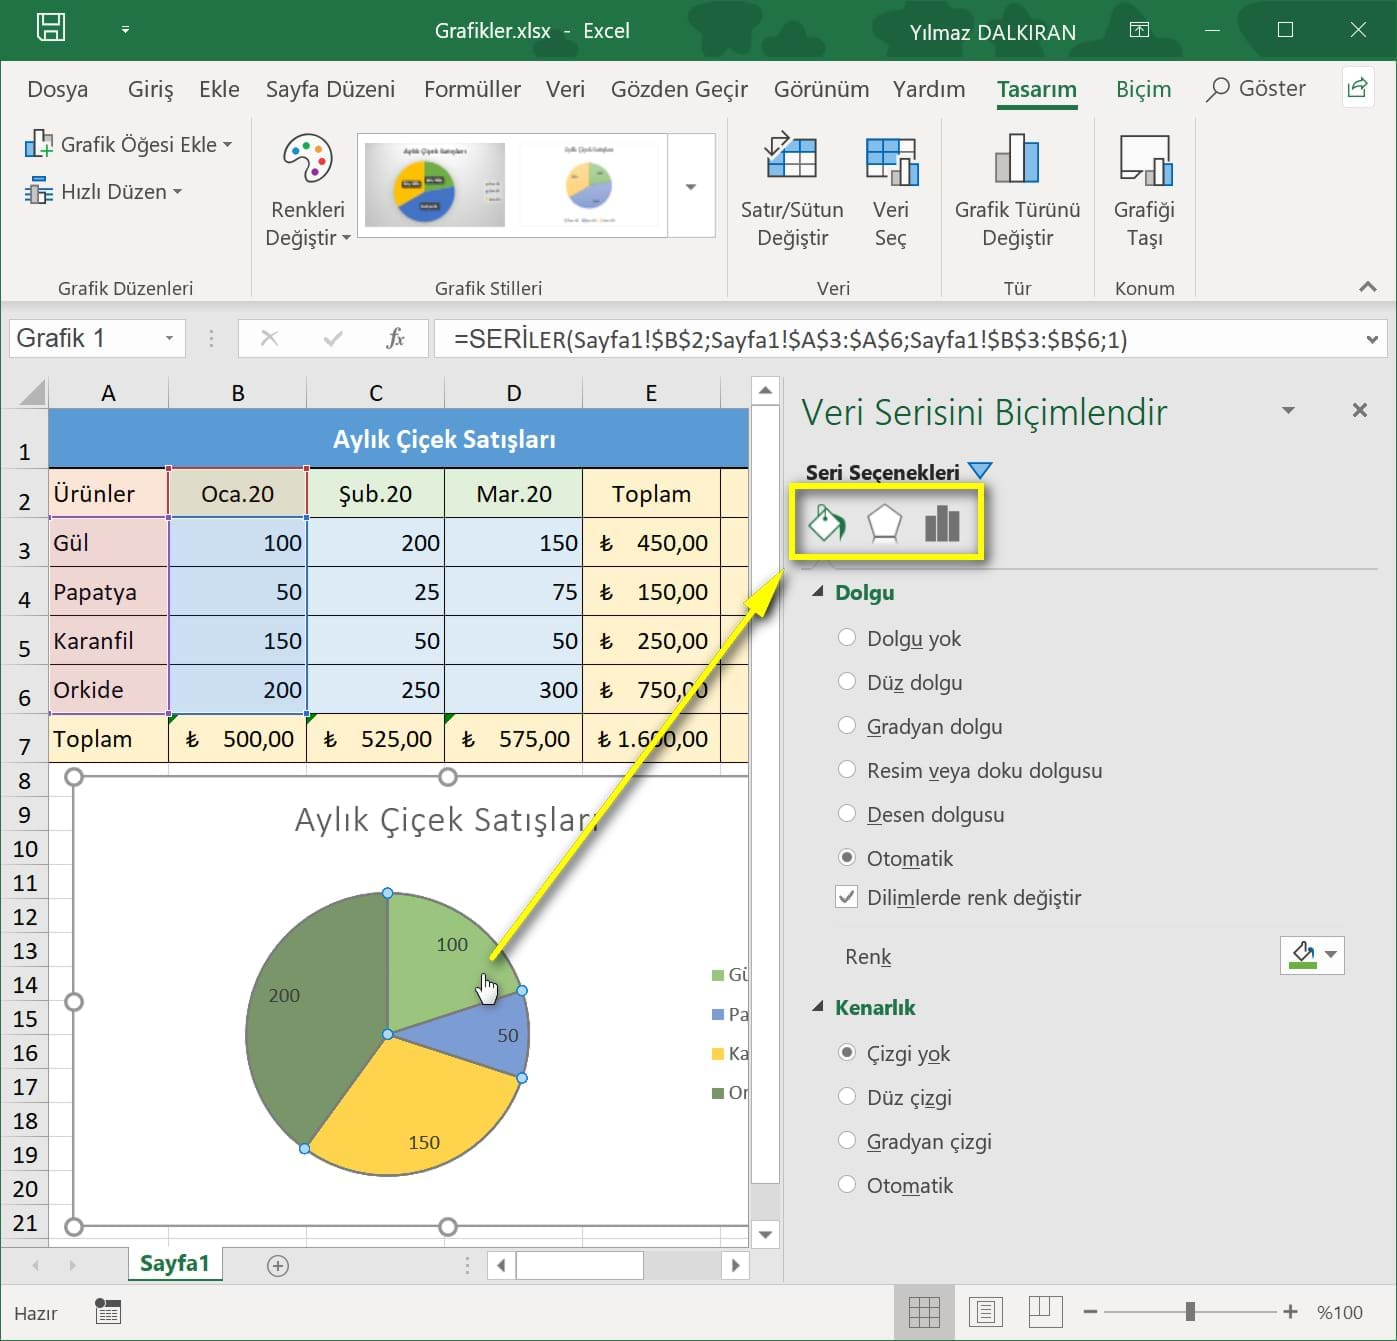Viewport: 1397px width, 1341px height.
Task: Switch to the Ekle tab
Action: click(x=219, y=89)
